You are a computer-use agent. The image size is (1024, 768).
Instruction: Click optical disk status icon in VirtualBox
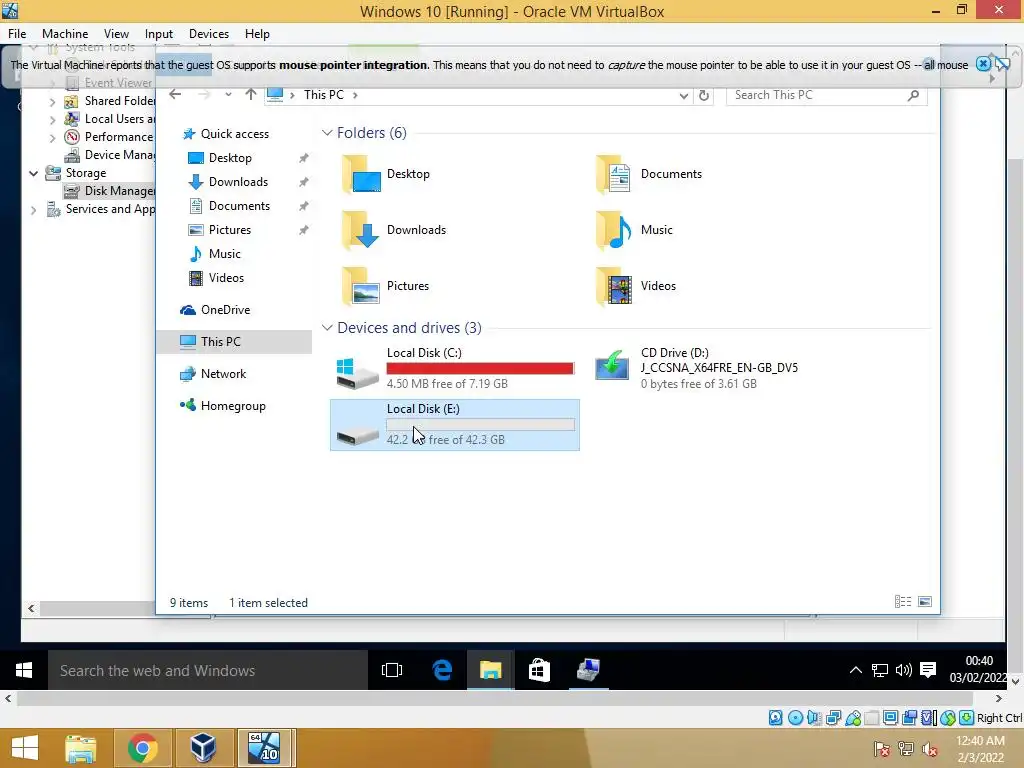(x=795, y=718)
